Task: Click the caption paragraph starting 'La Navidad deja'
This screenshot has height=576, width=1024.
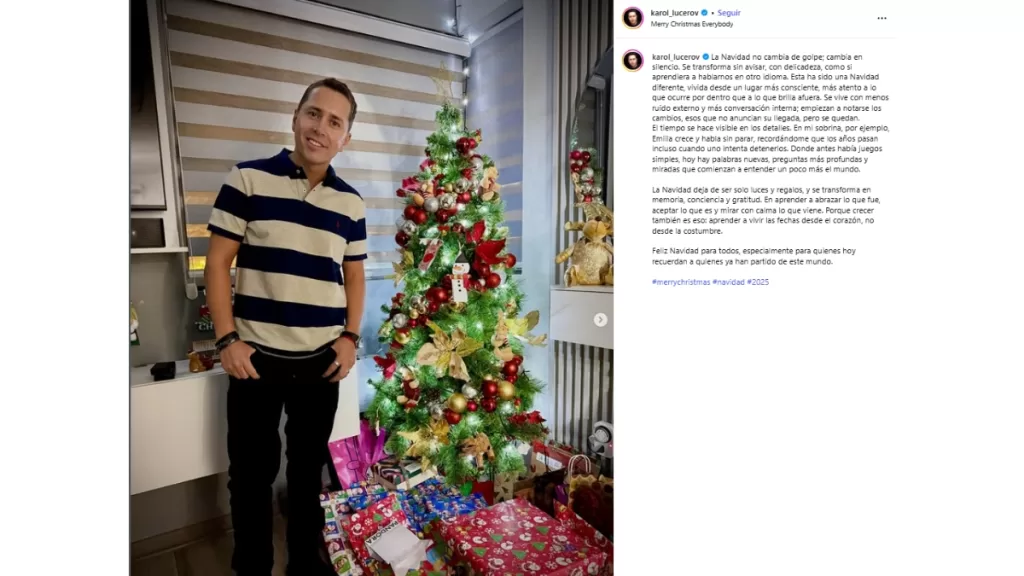Action: (x=763, y=210)
